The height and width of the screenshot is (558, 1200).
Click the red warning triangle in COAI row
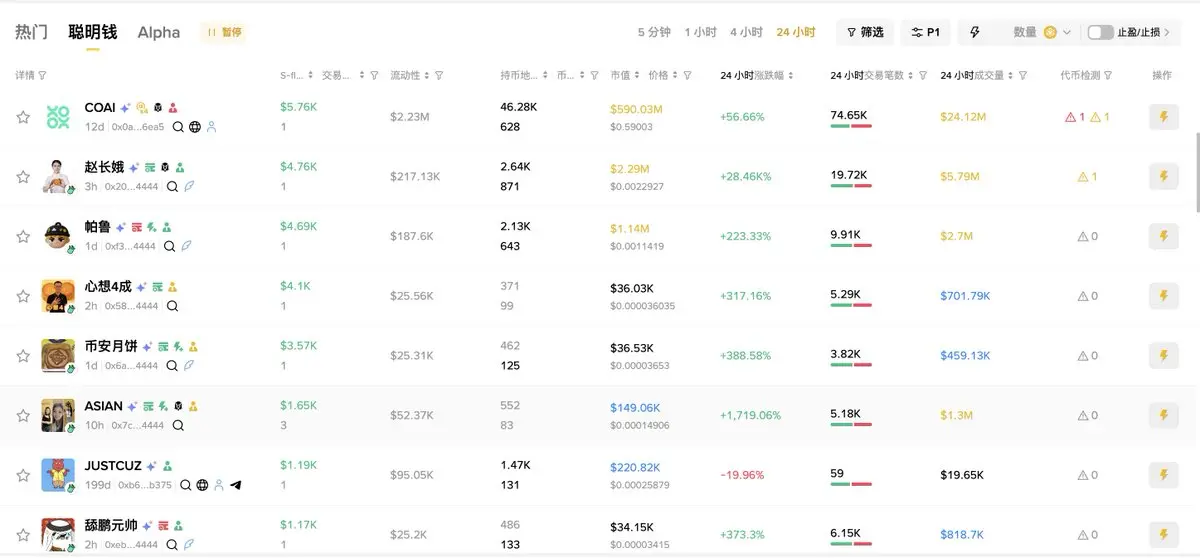[x=1070, y=117]
